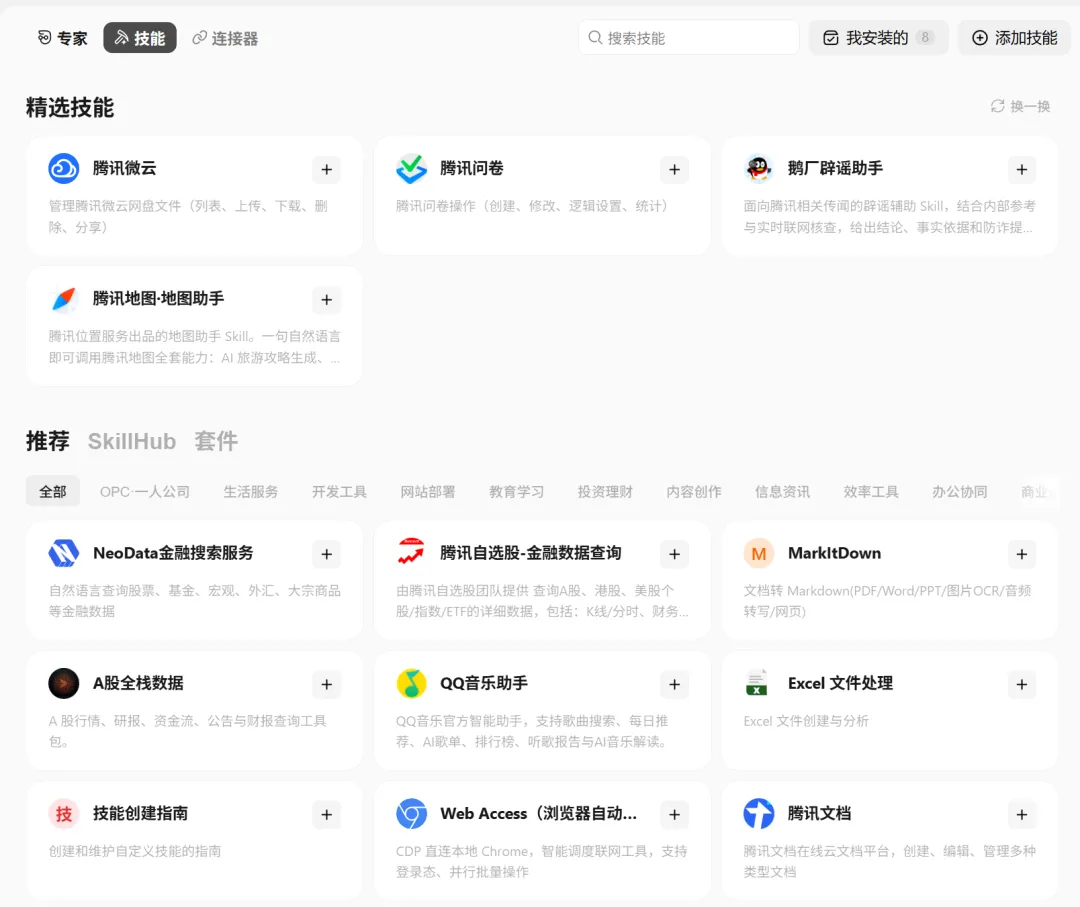Add the 腾讯问卷 skill with plus button
Viewport: 1080px width, 907px height.
(x=674, y=169)
